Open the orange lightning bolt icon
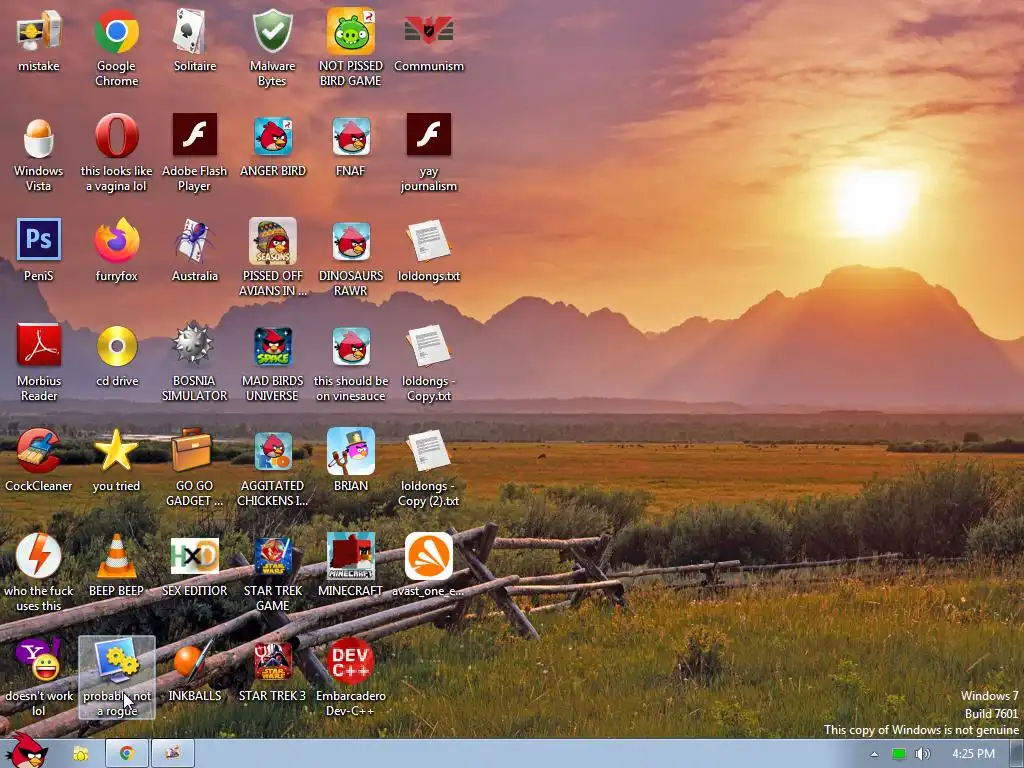 (x=39, y=556)
